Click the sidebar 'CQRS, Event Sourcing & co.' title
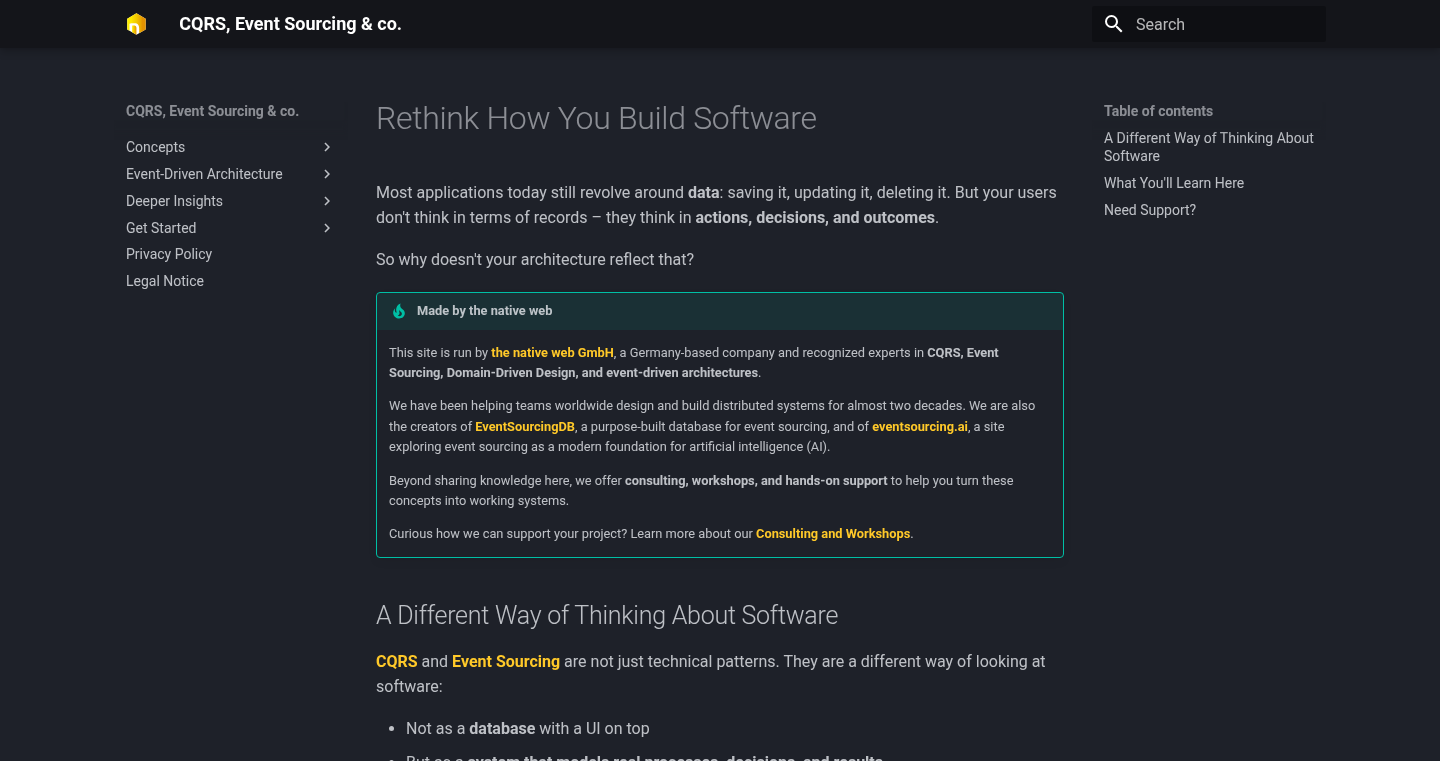This screenshot has height=761, width=1440. pos(212,111)
